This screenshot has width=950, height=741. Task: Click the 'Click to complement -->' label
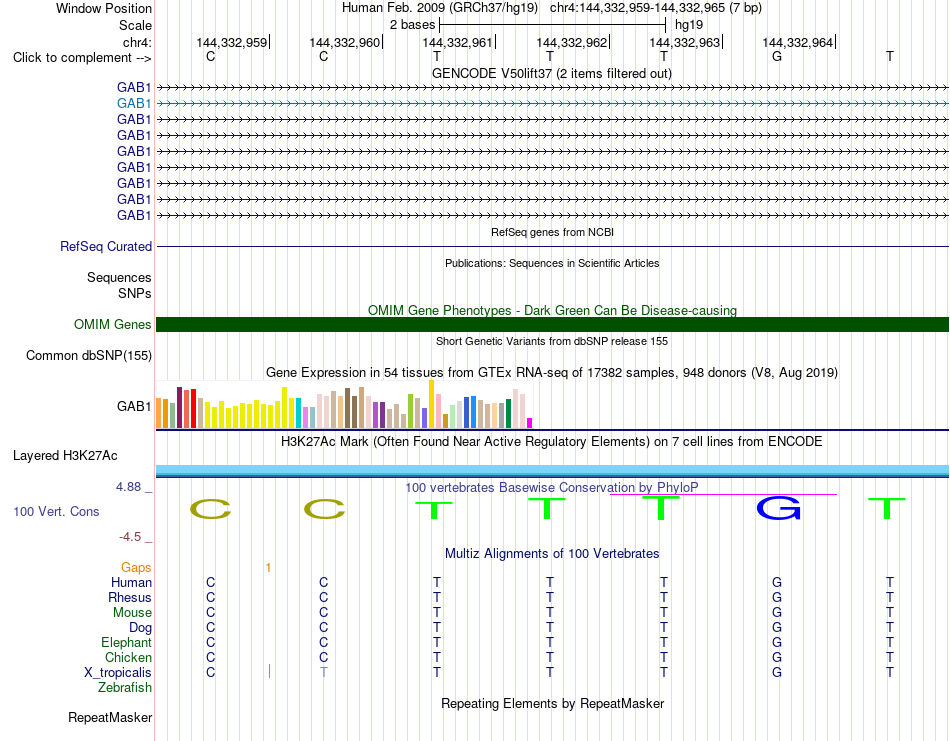(x=82, y=58)
